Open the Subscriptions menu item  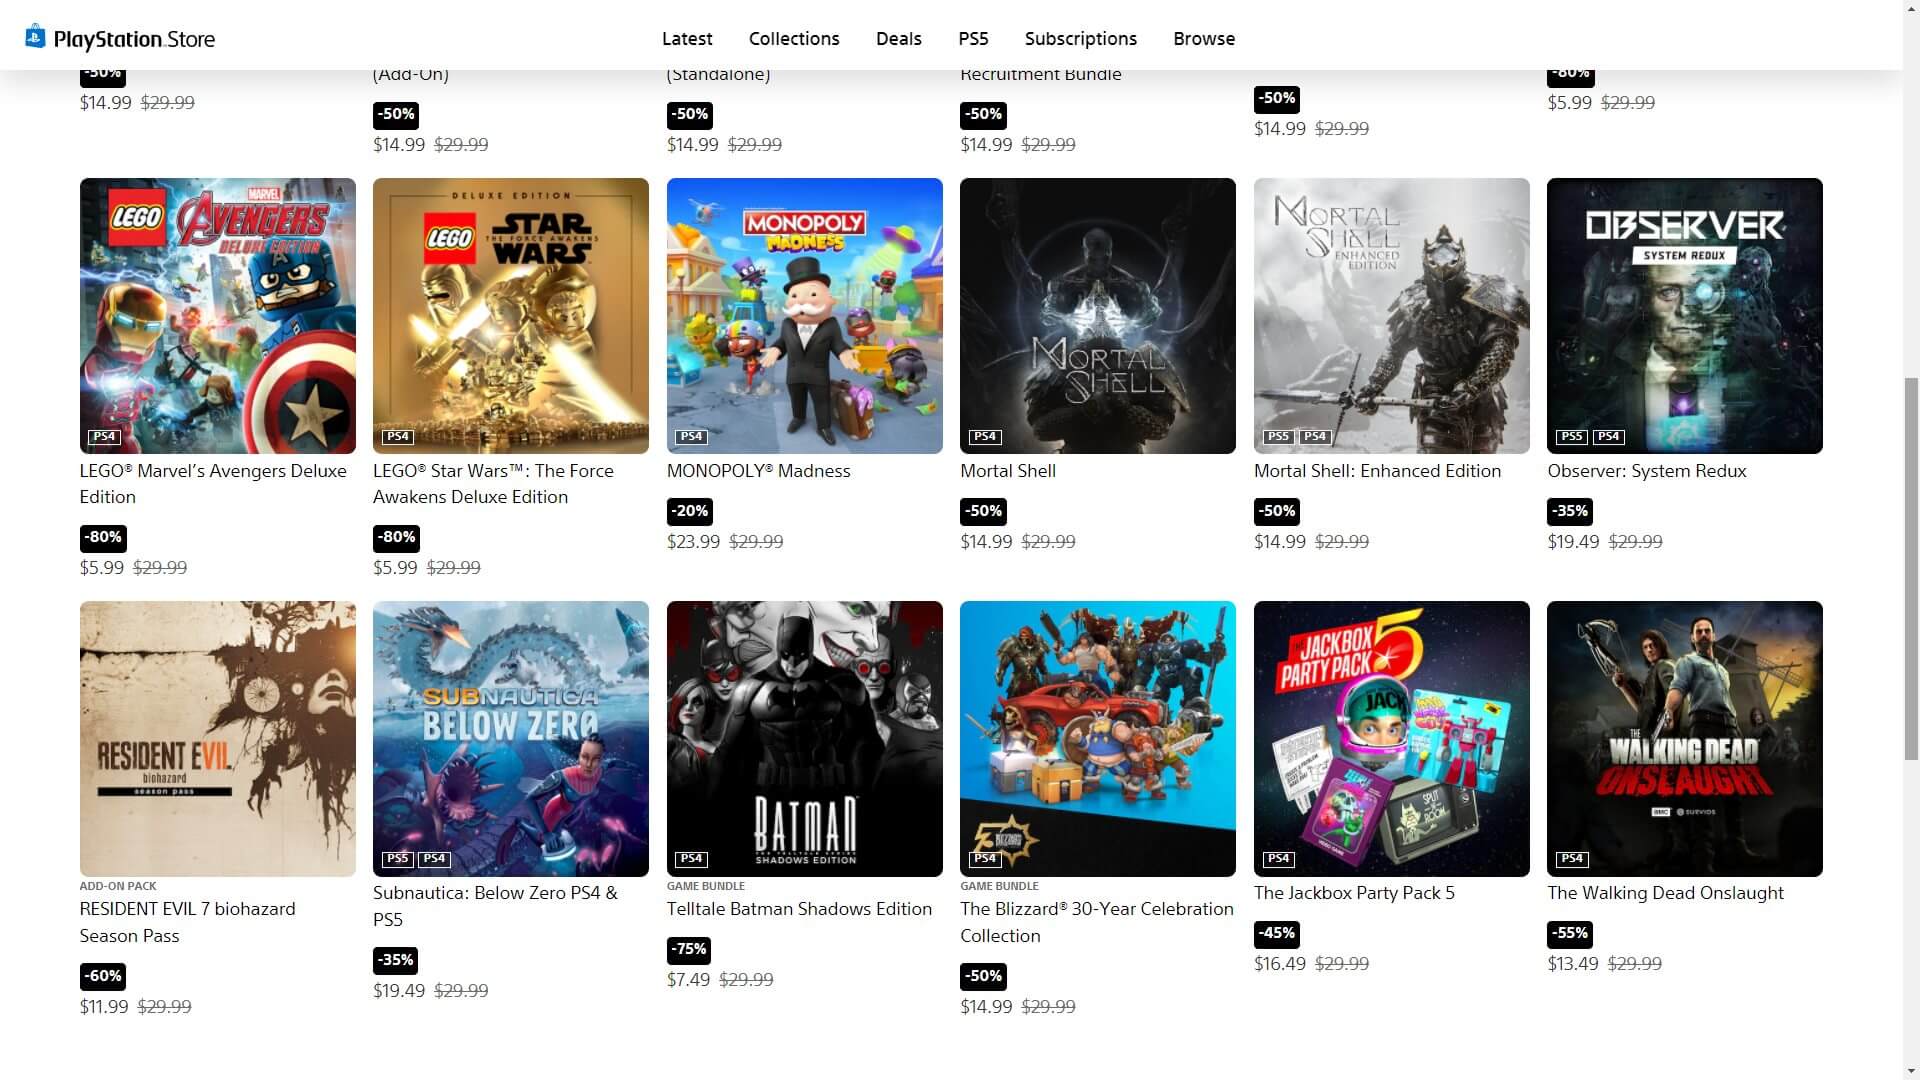pos(1081,39)
